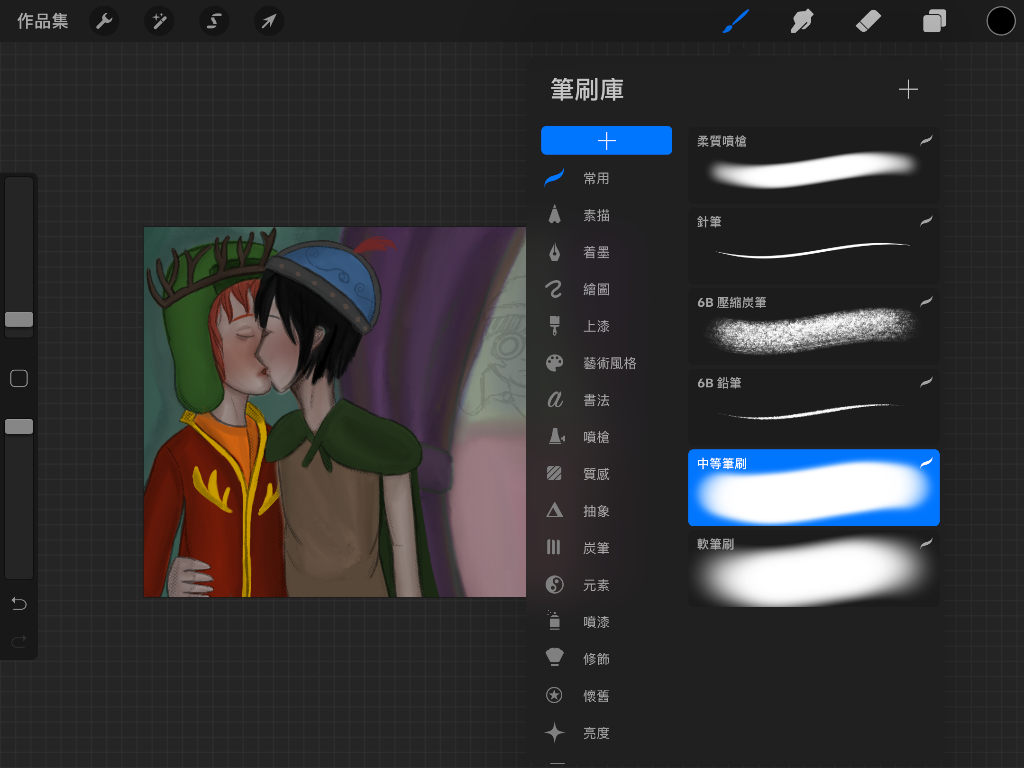Return to 作品集 gallery
Image resolution: width=1024 pixels, height=768 pixels.
pos(42,22)
